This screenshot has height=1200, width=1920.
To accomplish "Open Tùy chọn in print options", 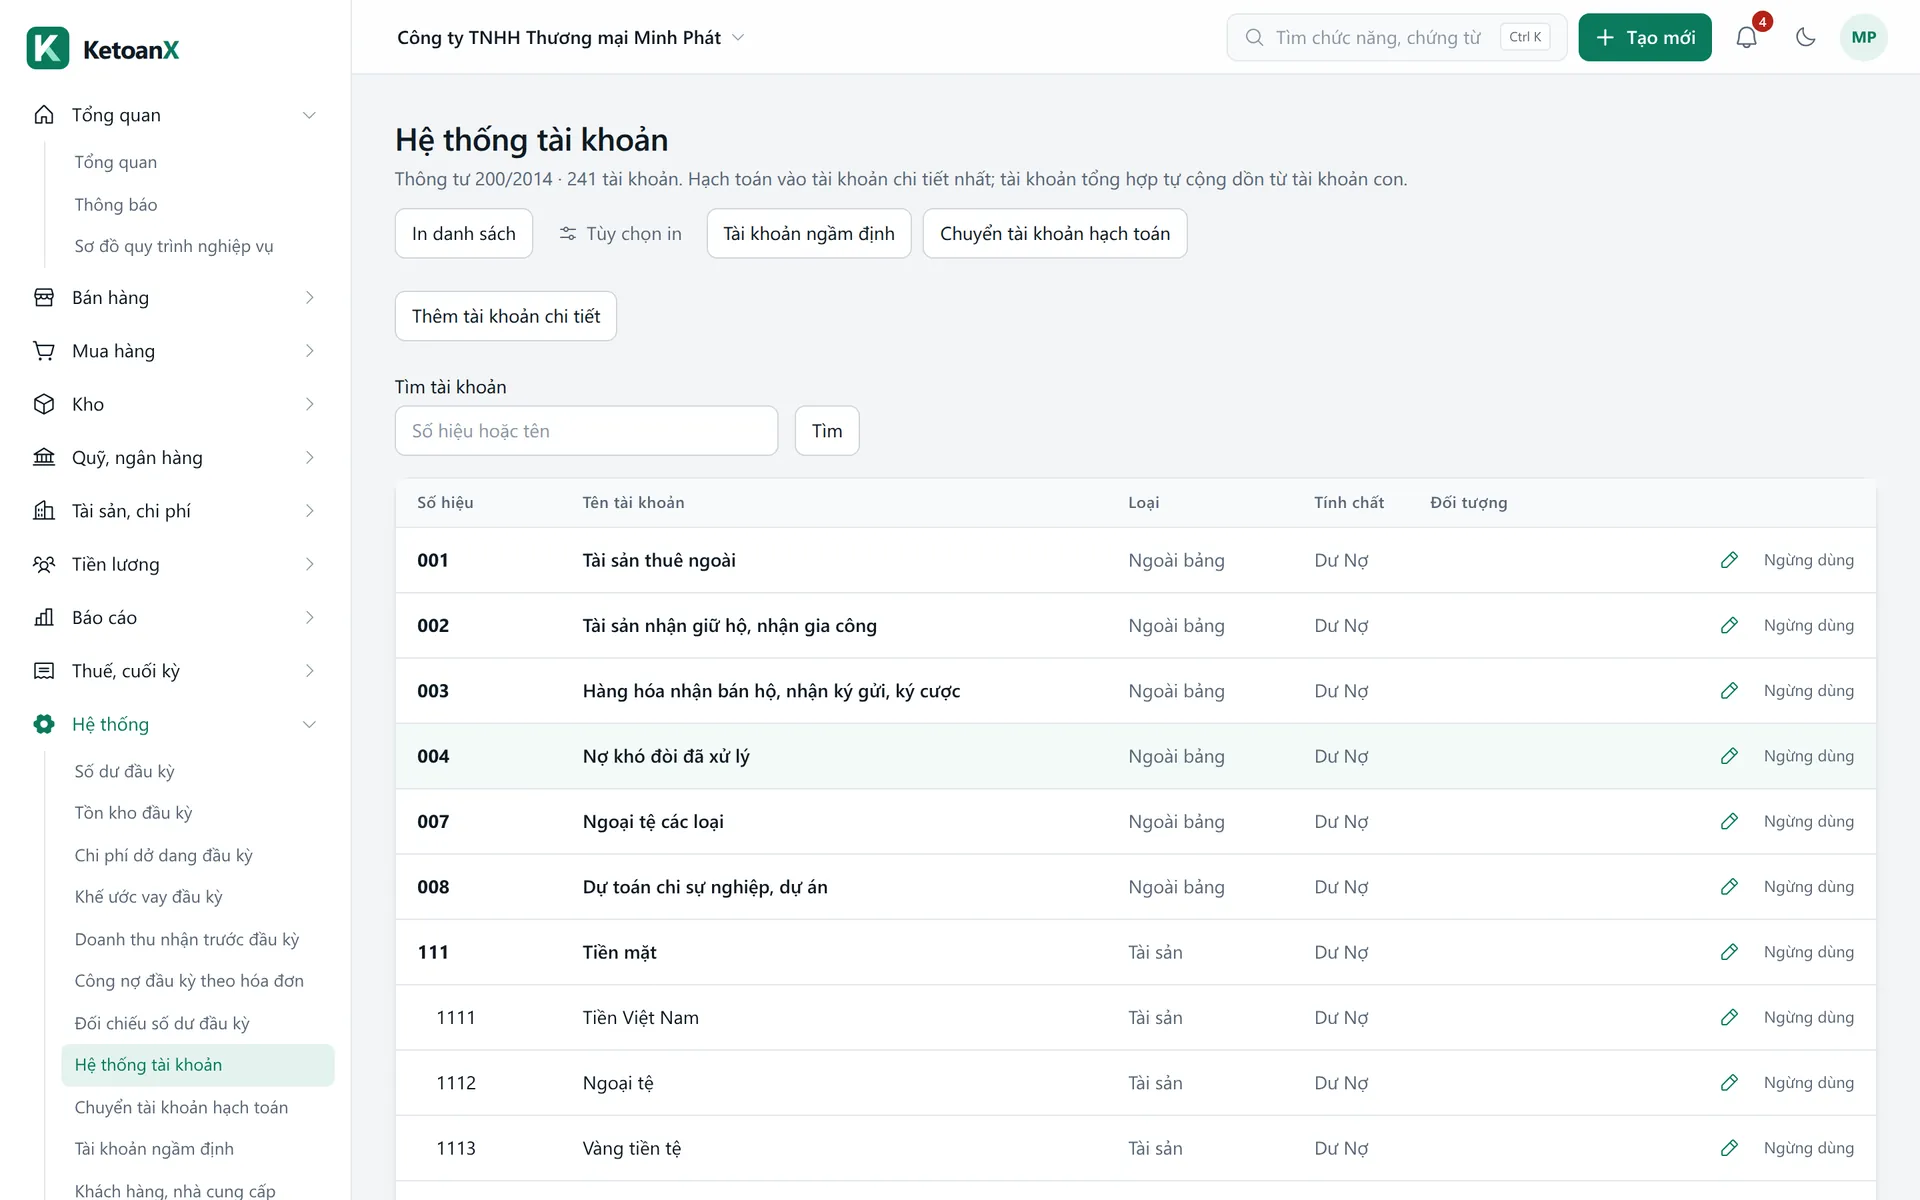I will 620,233.
